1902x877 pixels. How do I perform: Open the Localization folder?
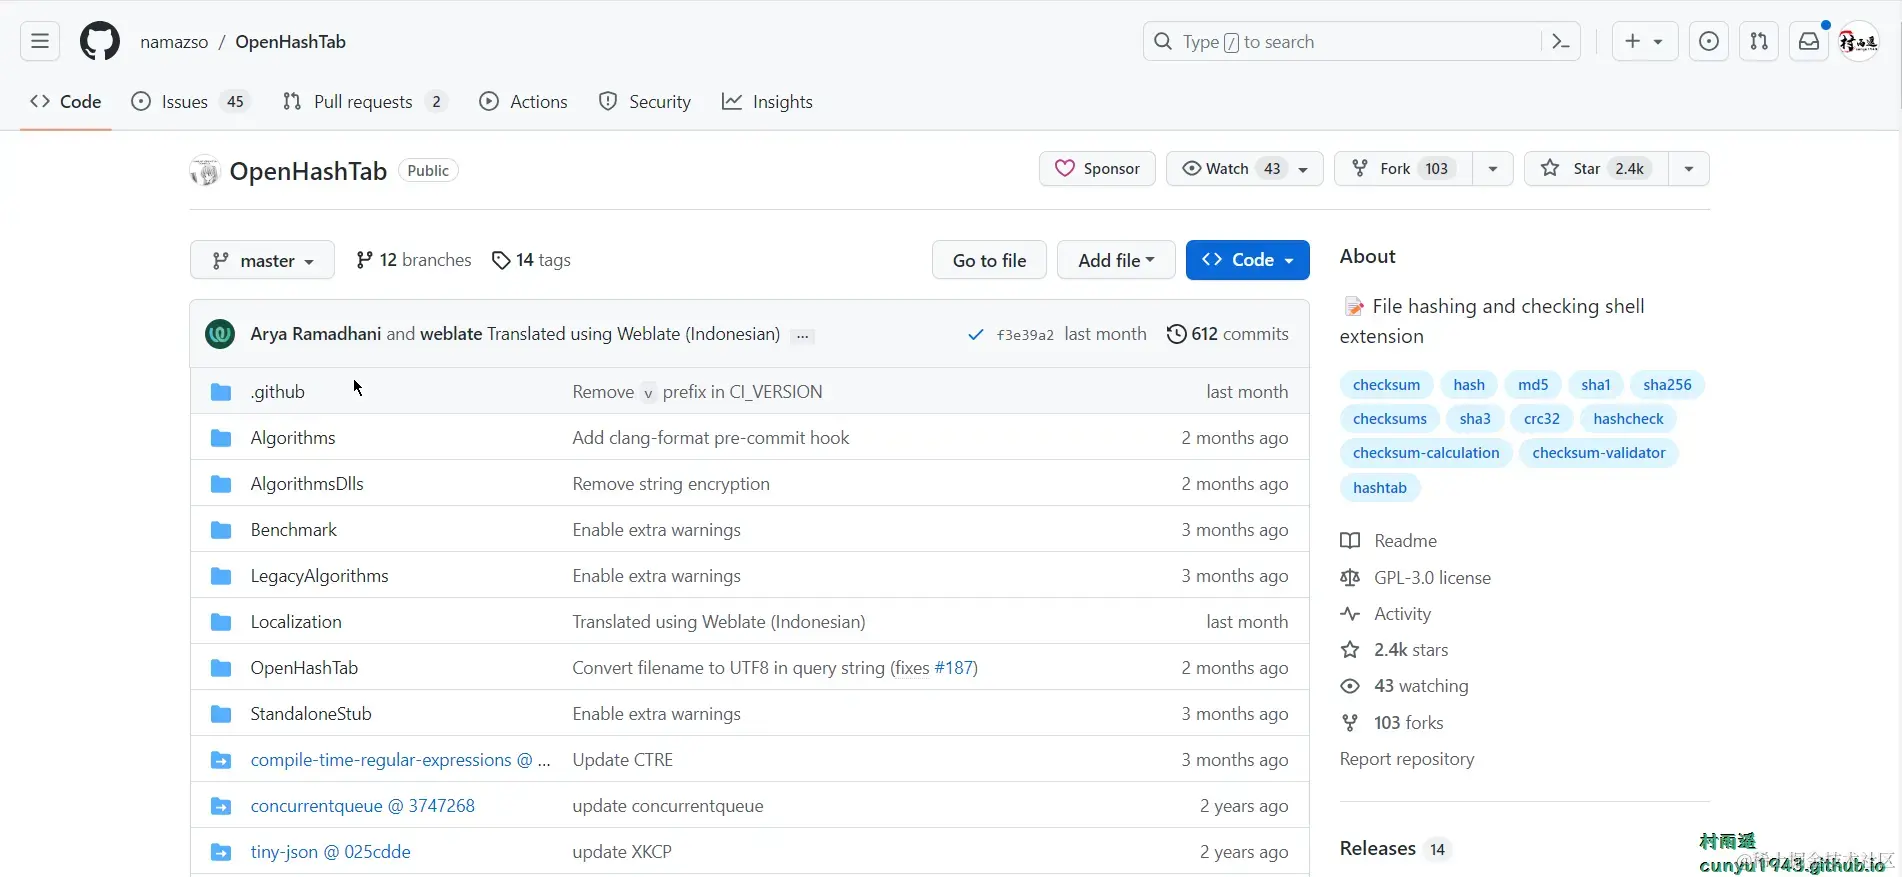coord(296,622)
